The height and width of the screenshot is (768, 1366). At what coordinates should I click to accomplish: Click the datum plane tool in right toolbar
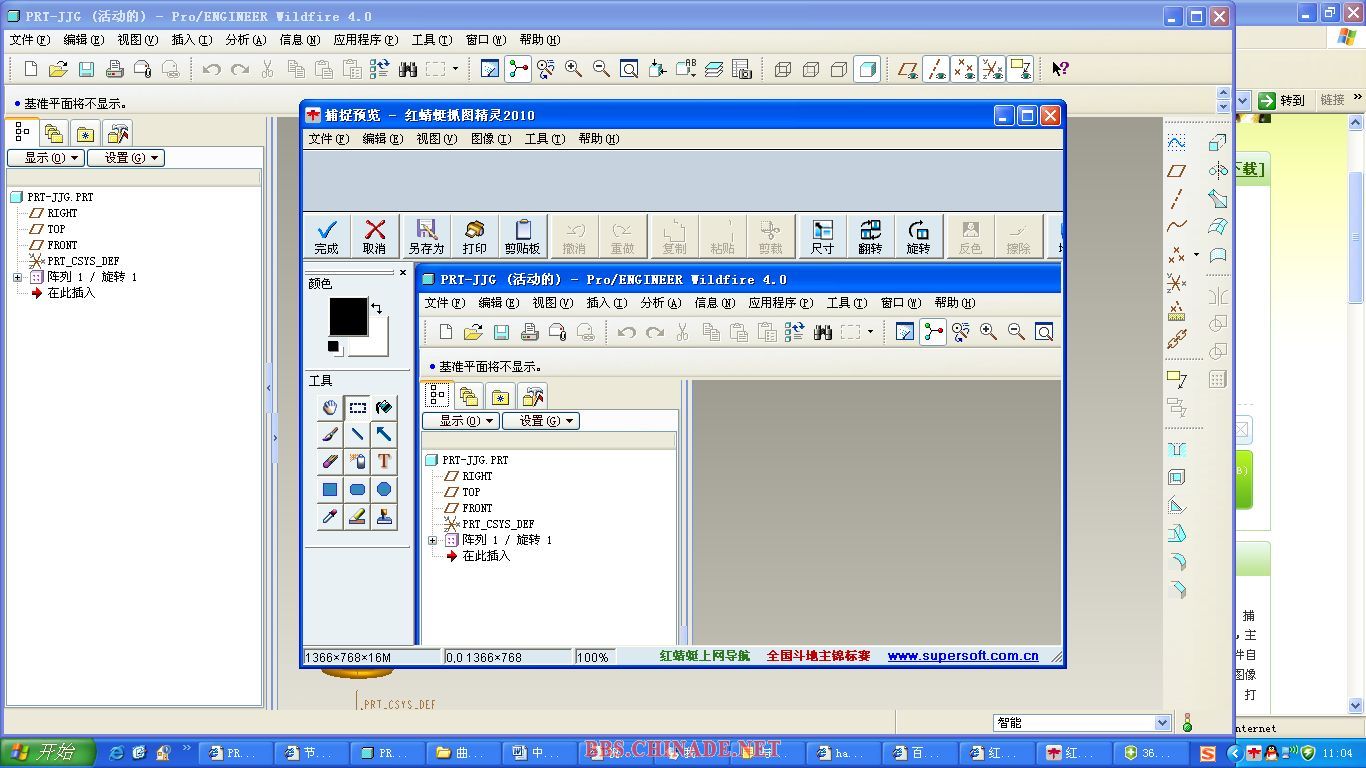[1177, 171]
